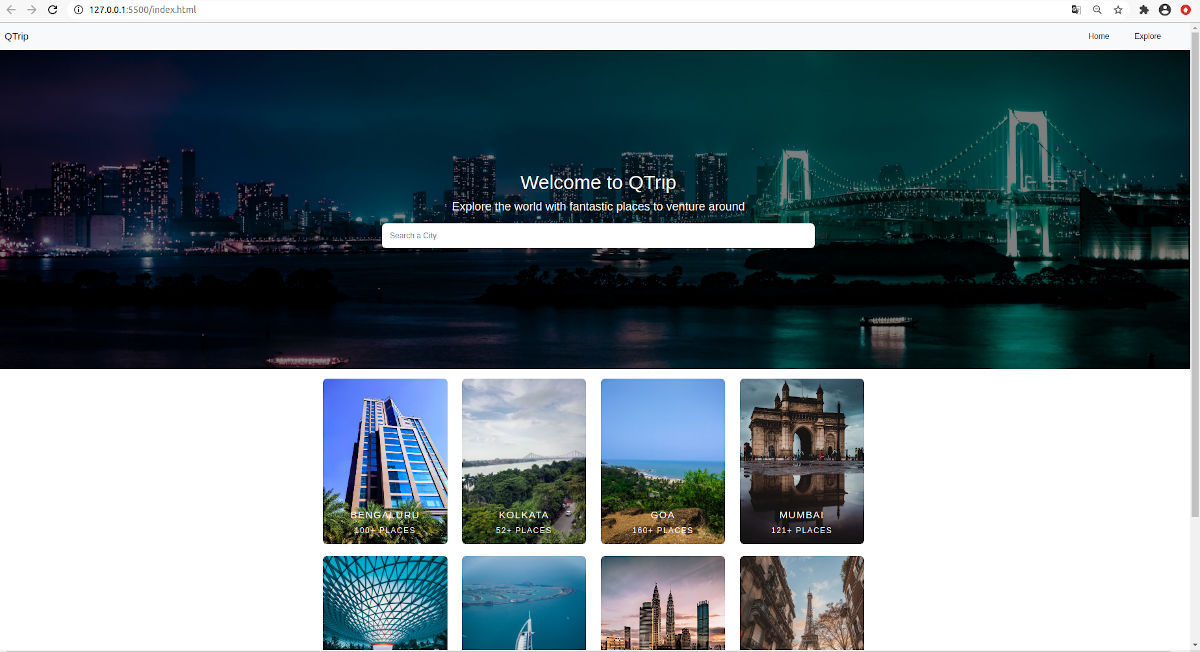Open the Bengaluru city card
1200x652 pixels.
384,461
